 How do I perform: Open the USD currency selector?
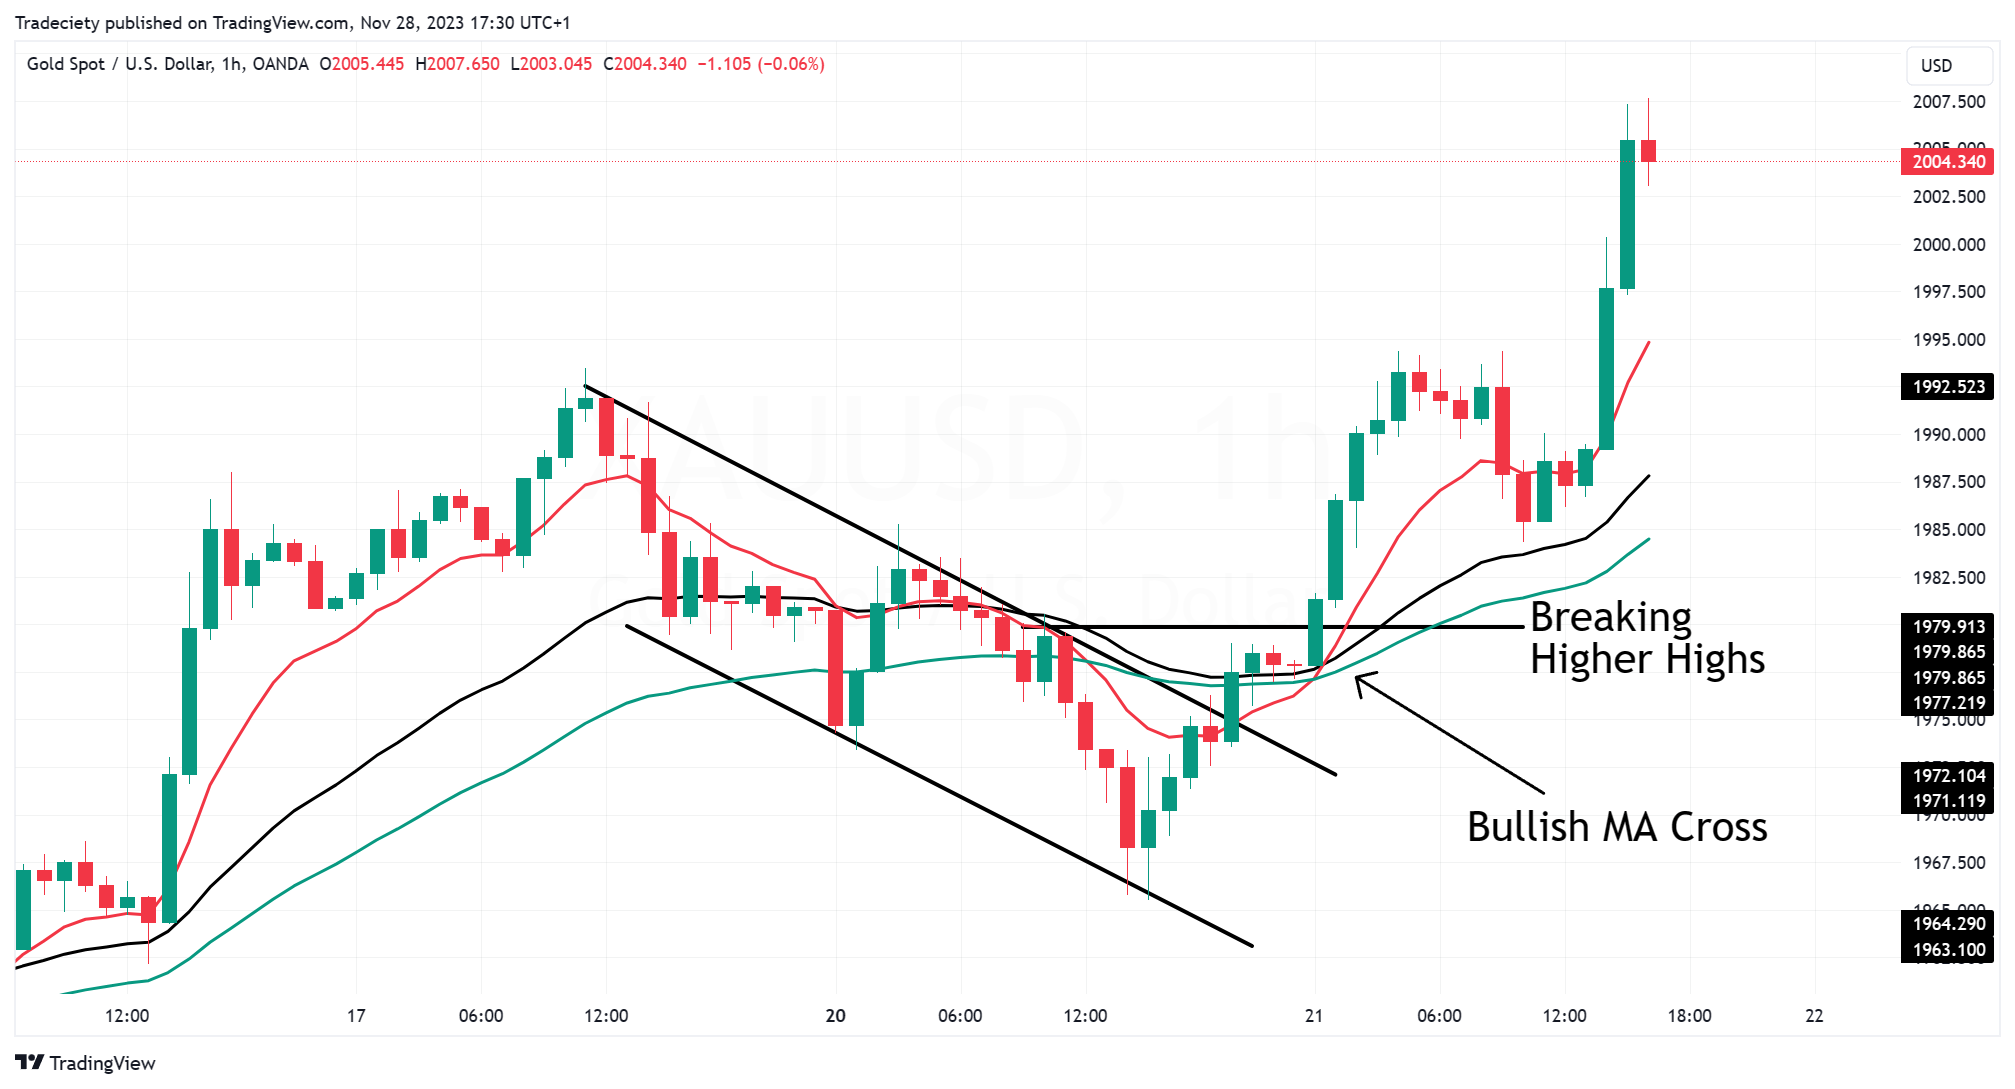point(1936,66)
